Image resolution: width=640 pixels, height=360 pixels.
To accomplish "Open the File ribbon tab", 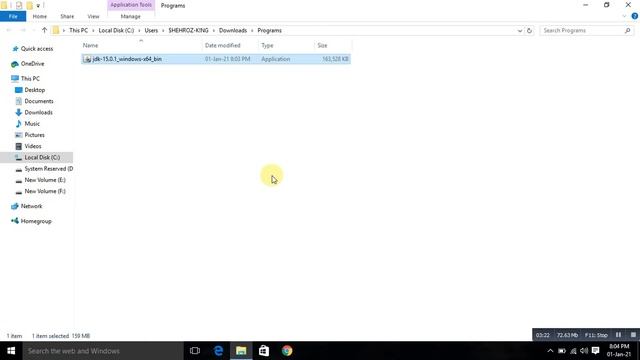I will 13,16.
